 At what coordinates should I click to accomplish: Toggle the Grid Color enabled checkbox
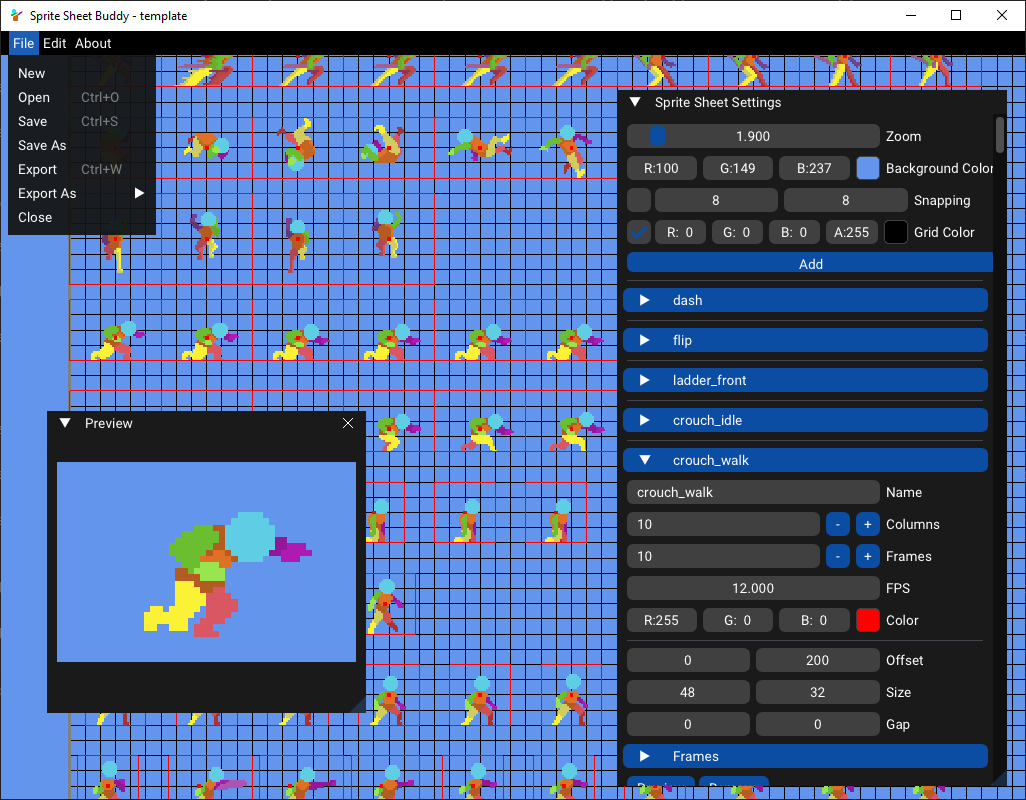pos(639,232)
